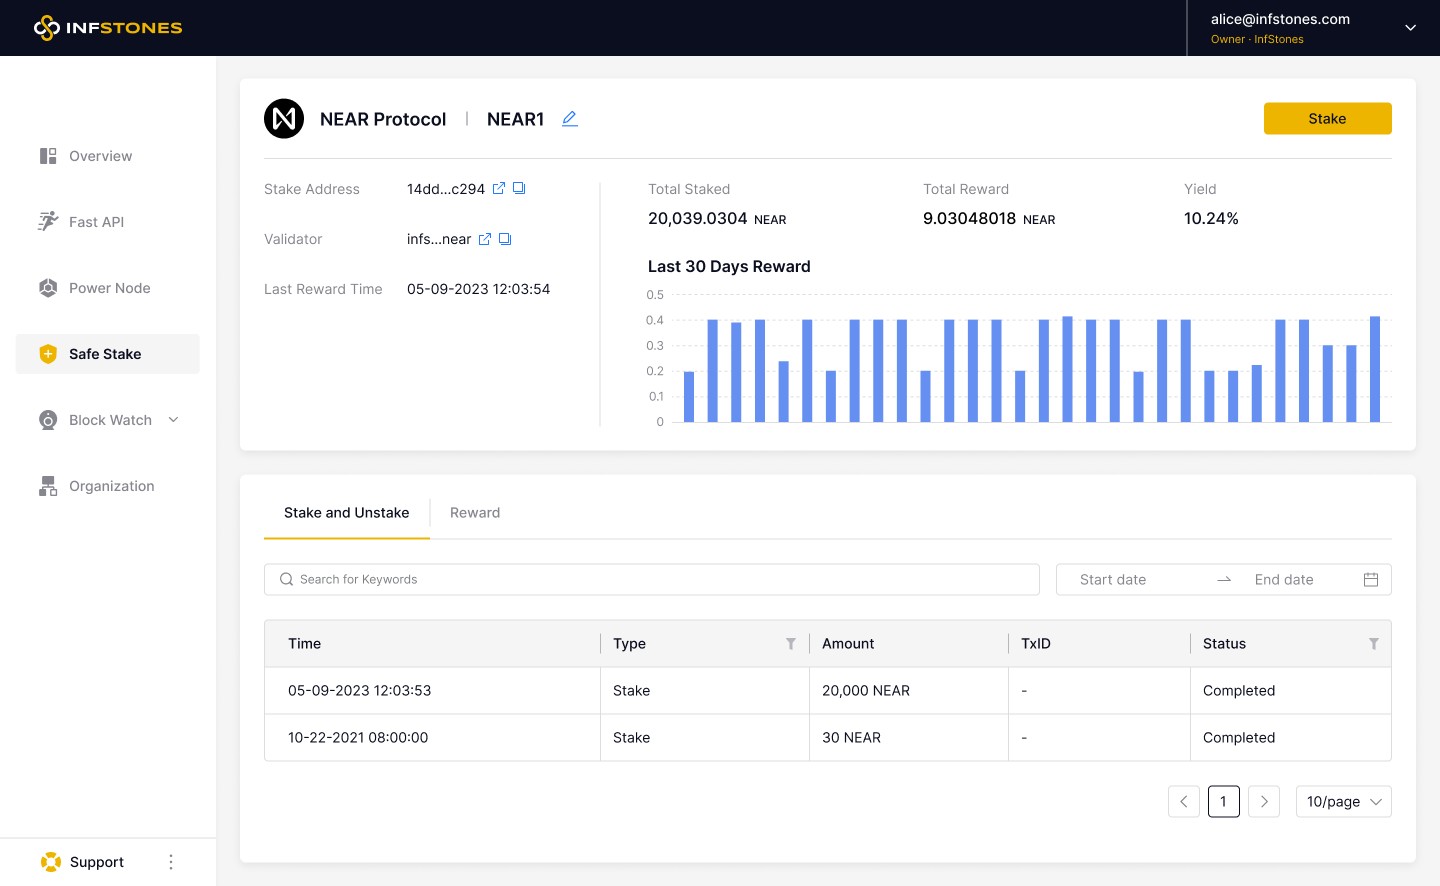Image resolution: width=1440 pixels, height=886 pixels.
Task: Click the Total Staked value 20,039.0304
Action: click(698, 219)
